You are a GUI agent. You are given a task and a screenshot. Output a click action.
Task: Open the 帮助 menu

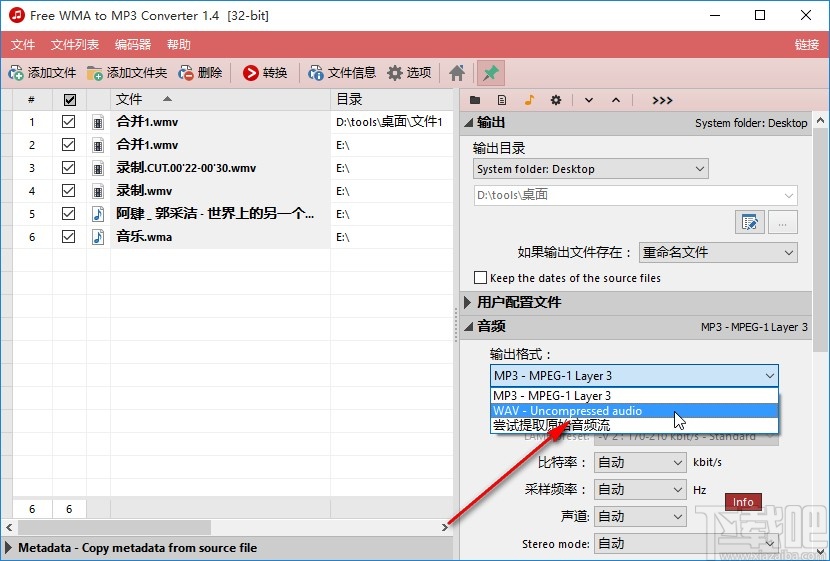click(178, 44)
